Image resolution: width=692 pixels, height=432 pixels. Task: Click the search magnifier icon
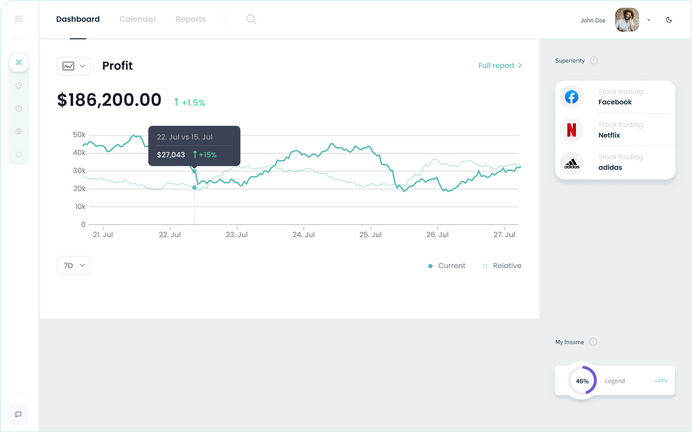pos(251,19)
